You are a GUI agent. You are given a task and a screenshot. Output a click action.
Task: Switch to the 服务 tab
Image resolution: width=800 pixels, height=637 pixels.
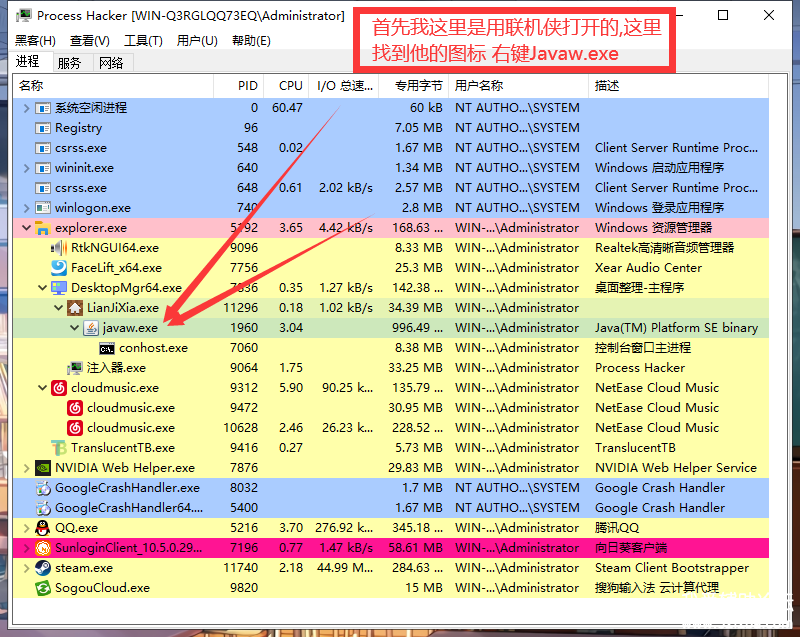tap(69, 63)
